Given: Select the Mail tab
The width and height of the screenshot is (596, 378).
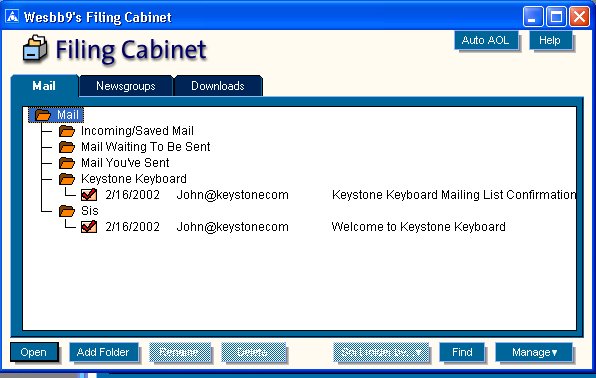Looking at the screenshot, I should coord(44,86).
